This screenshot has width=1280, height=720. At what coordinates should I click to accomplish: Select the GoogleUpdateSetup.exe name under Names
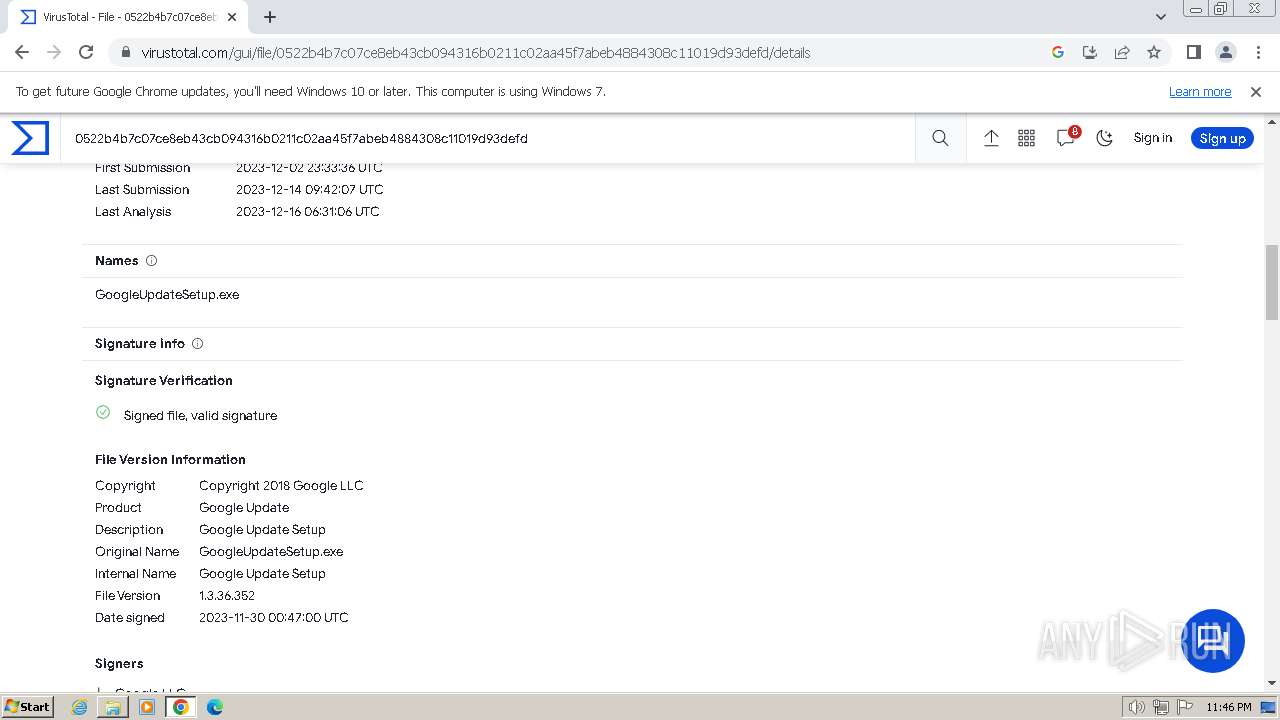point(167,294)
